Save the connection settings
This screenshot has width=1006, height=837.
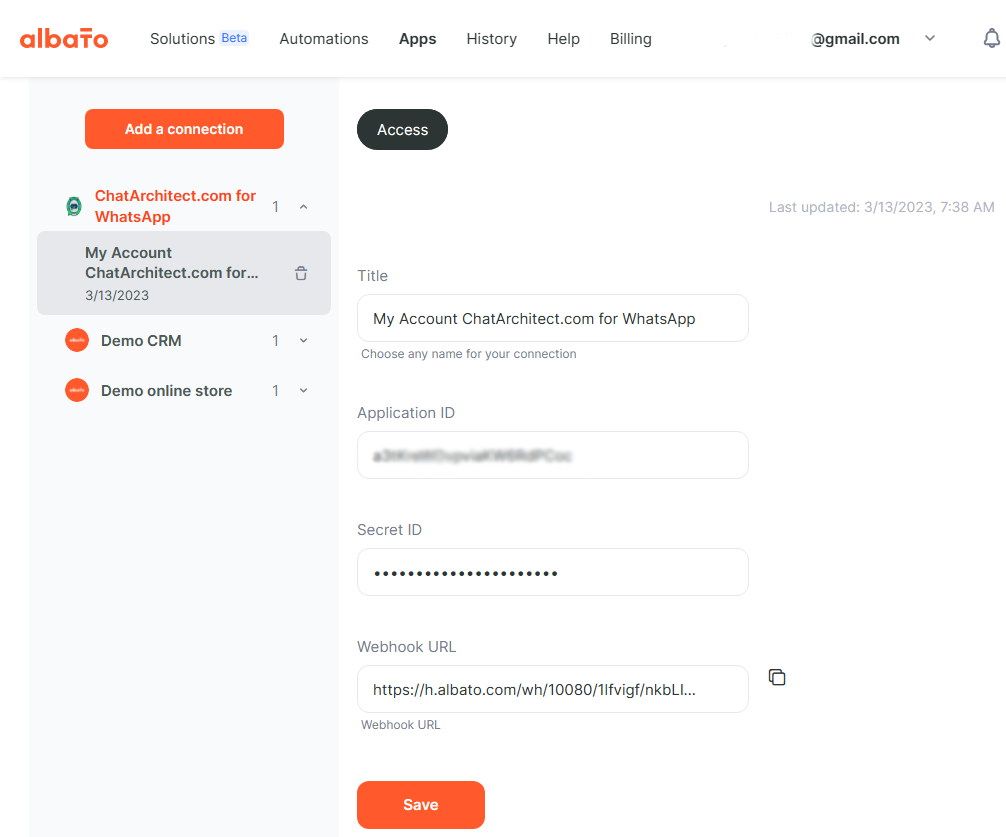[x=421, y=805]
